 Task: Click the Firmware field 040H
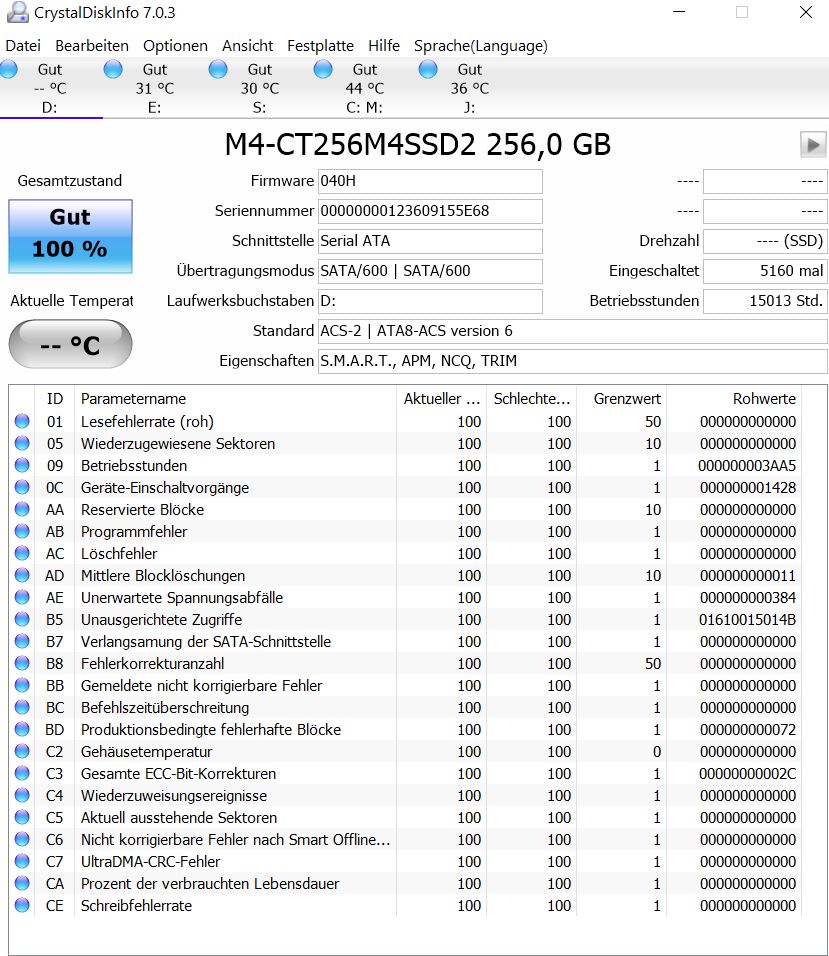[x=430, y=181]
